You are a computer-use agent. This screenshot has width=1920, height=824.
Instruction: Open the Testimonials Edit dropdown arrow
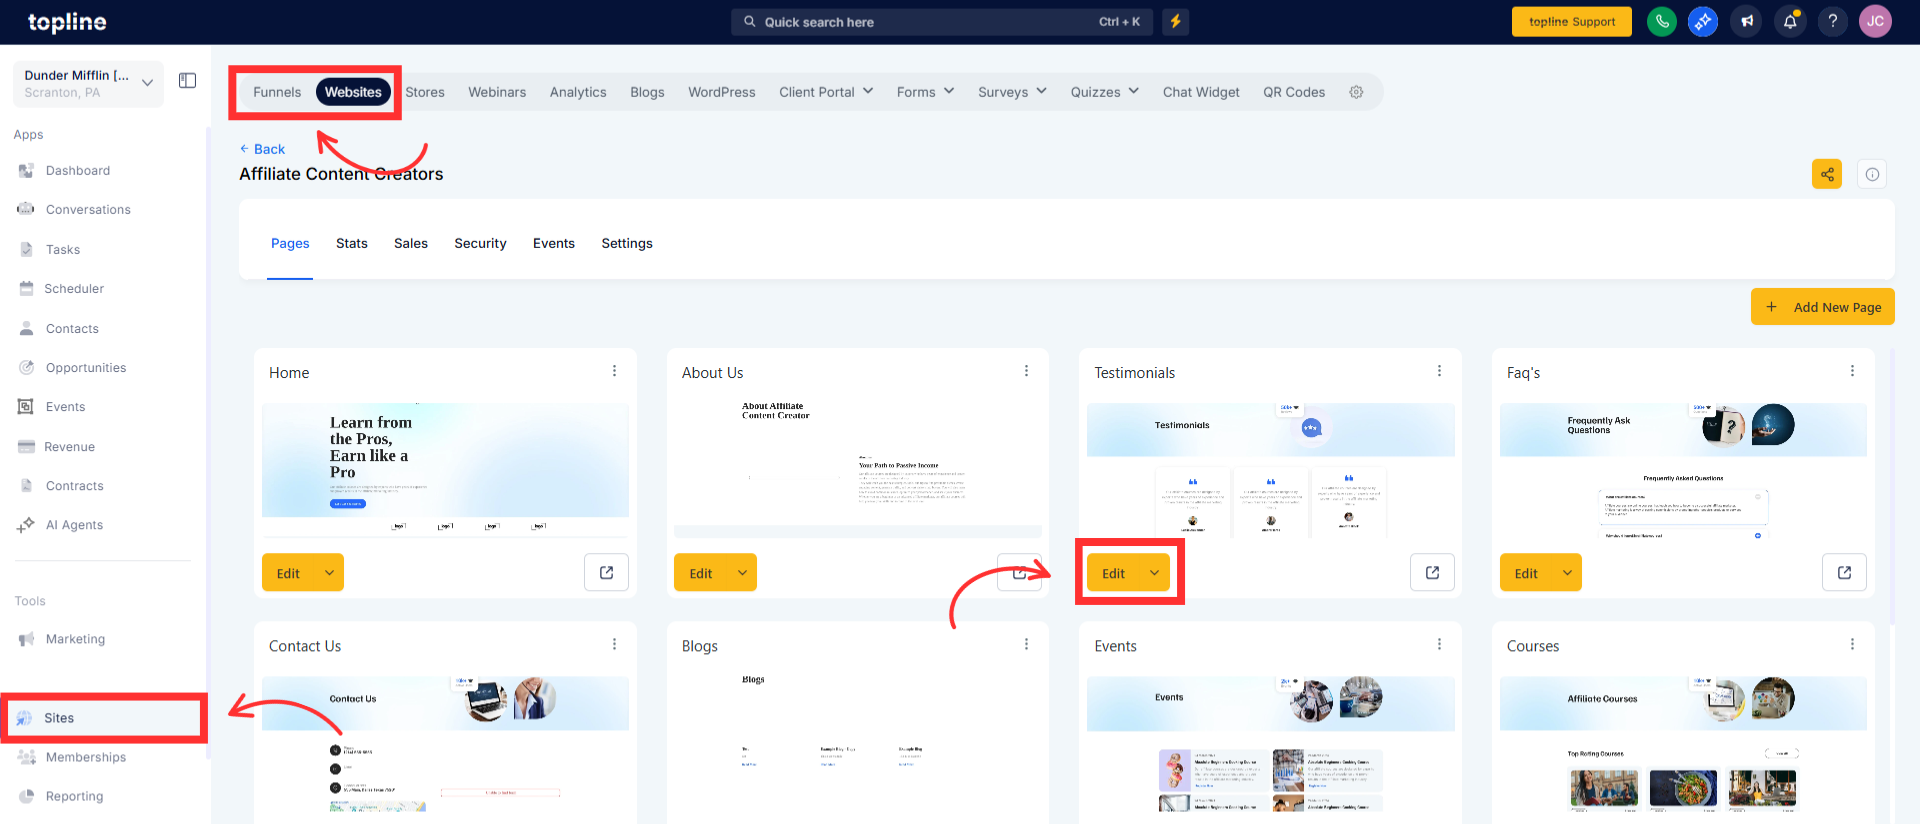coord(1155,573)
